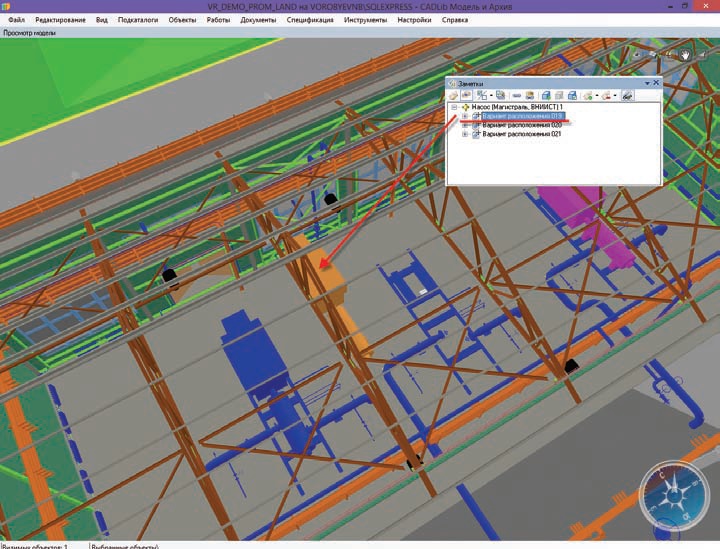Select the Вариант расположения 019 row
This screenshot has width=720, height=549.
coord(523,116)
